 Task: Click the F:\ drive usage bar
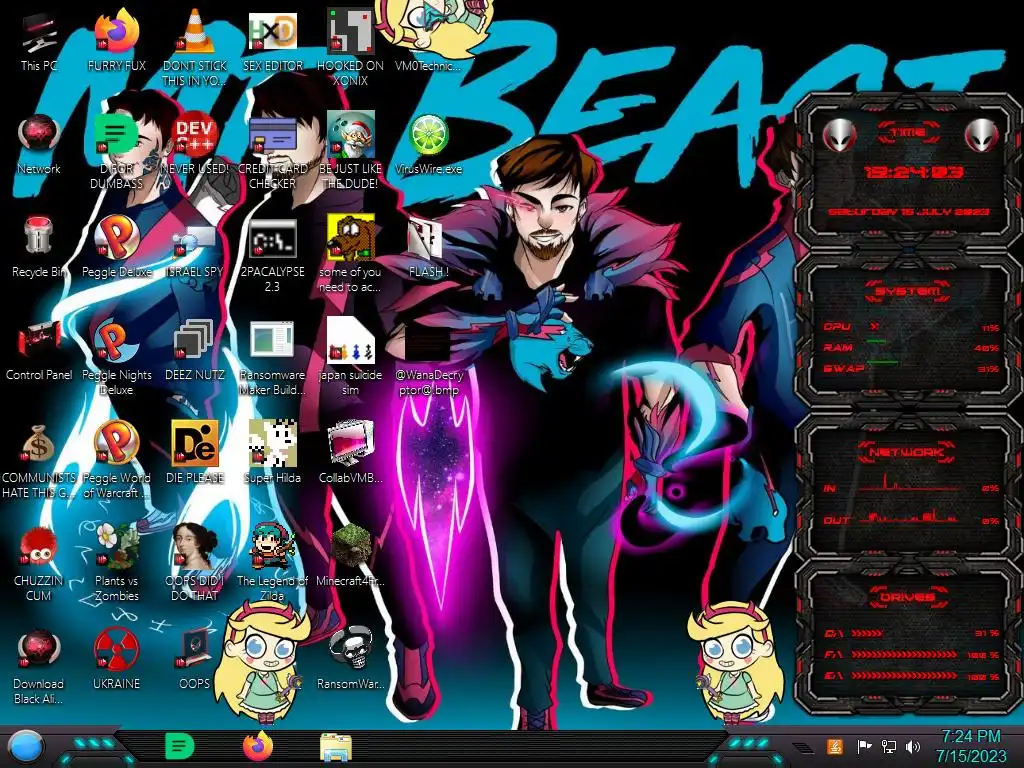[912, 654]
